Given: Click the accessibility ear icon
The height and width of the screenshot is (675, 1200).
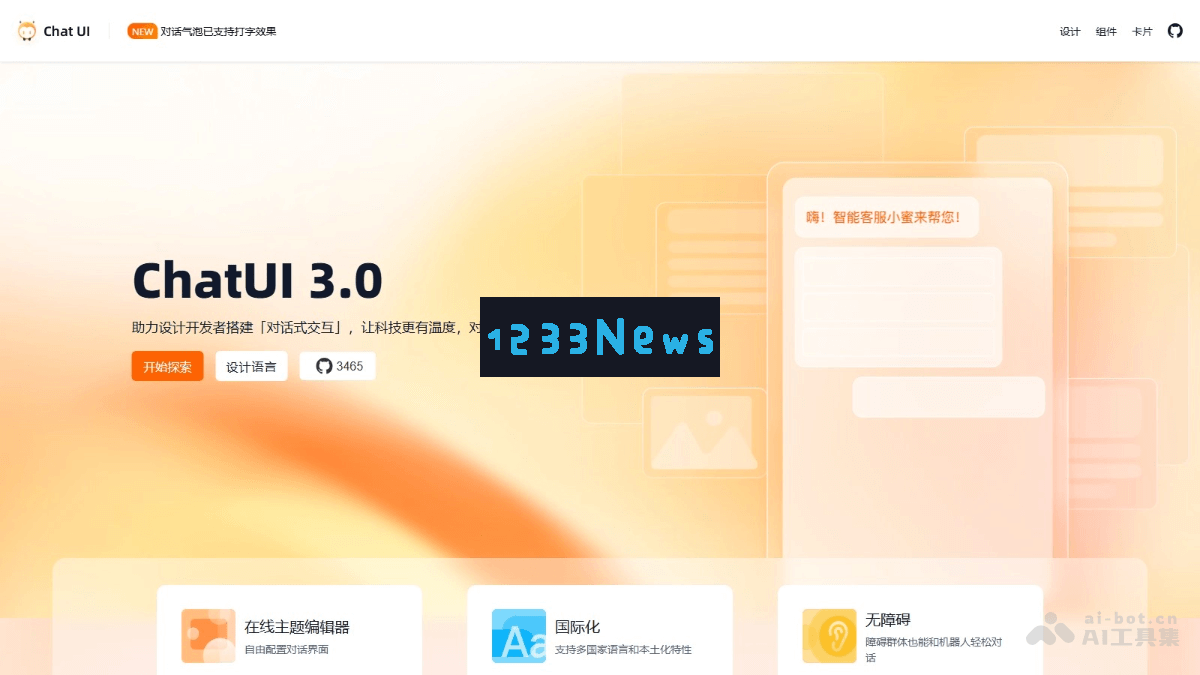Looking at the screenshot, I should pos(829,636).
